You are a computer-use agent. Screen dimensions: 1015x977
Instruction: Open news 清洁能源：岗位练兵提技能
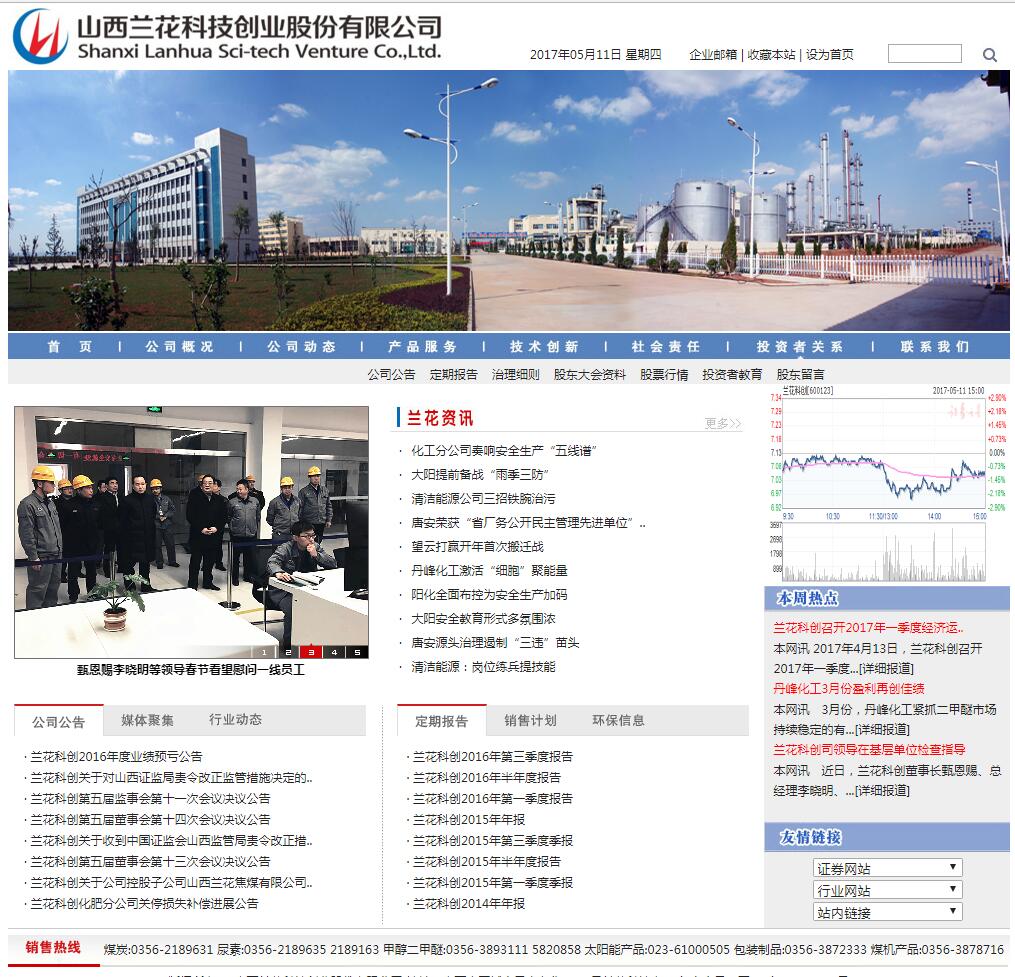[483, 666]
